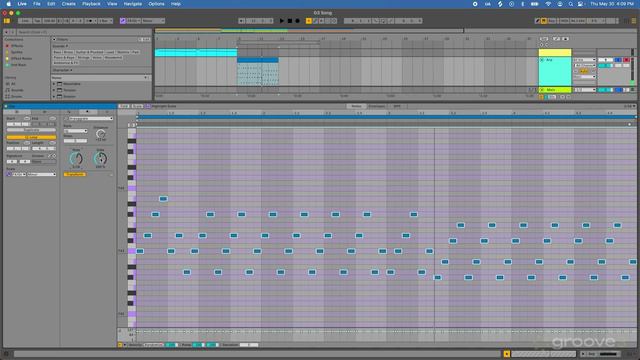Toggle the Key Map Mode switch

pyautogui.click(x=552, y=21)
